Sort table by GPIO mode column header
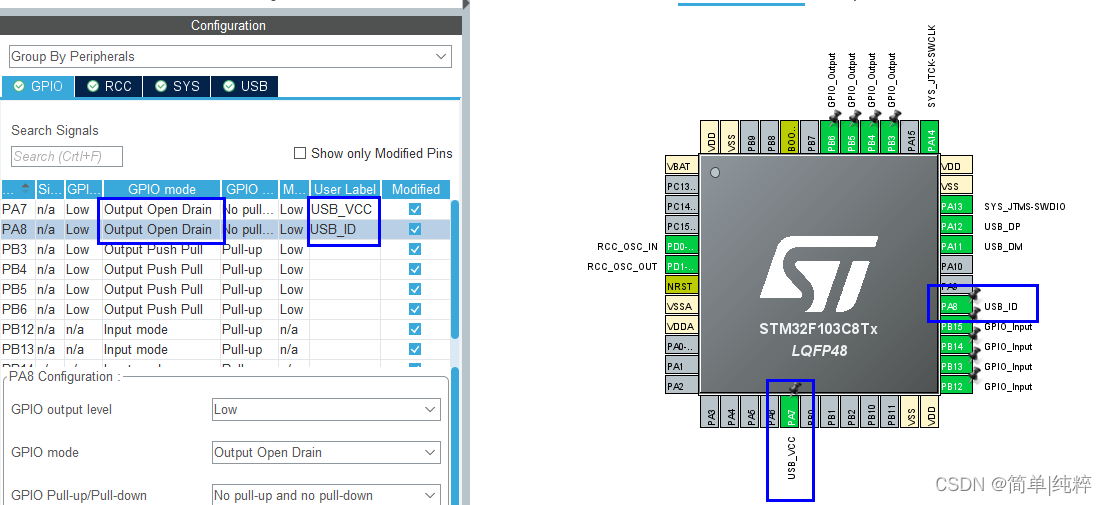The height and width of the screenshot is (505, 1107). pos(162,189)
